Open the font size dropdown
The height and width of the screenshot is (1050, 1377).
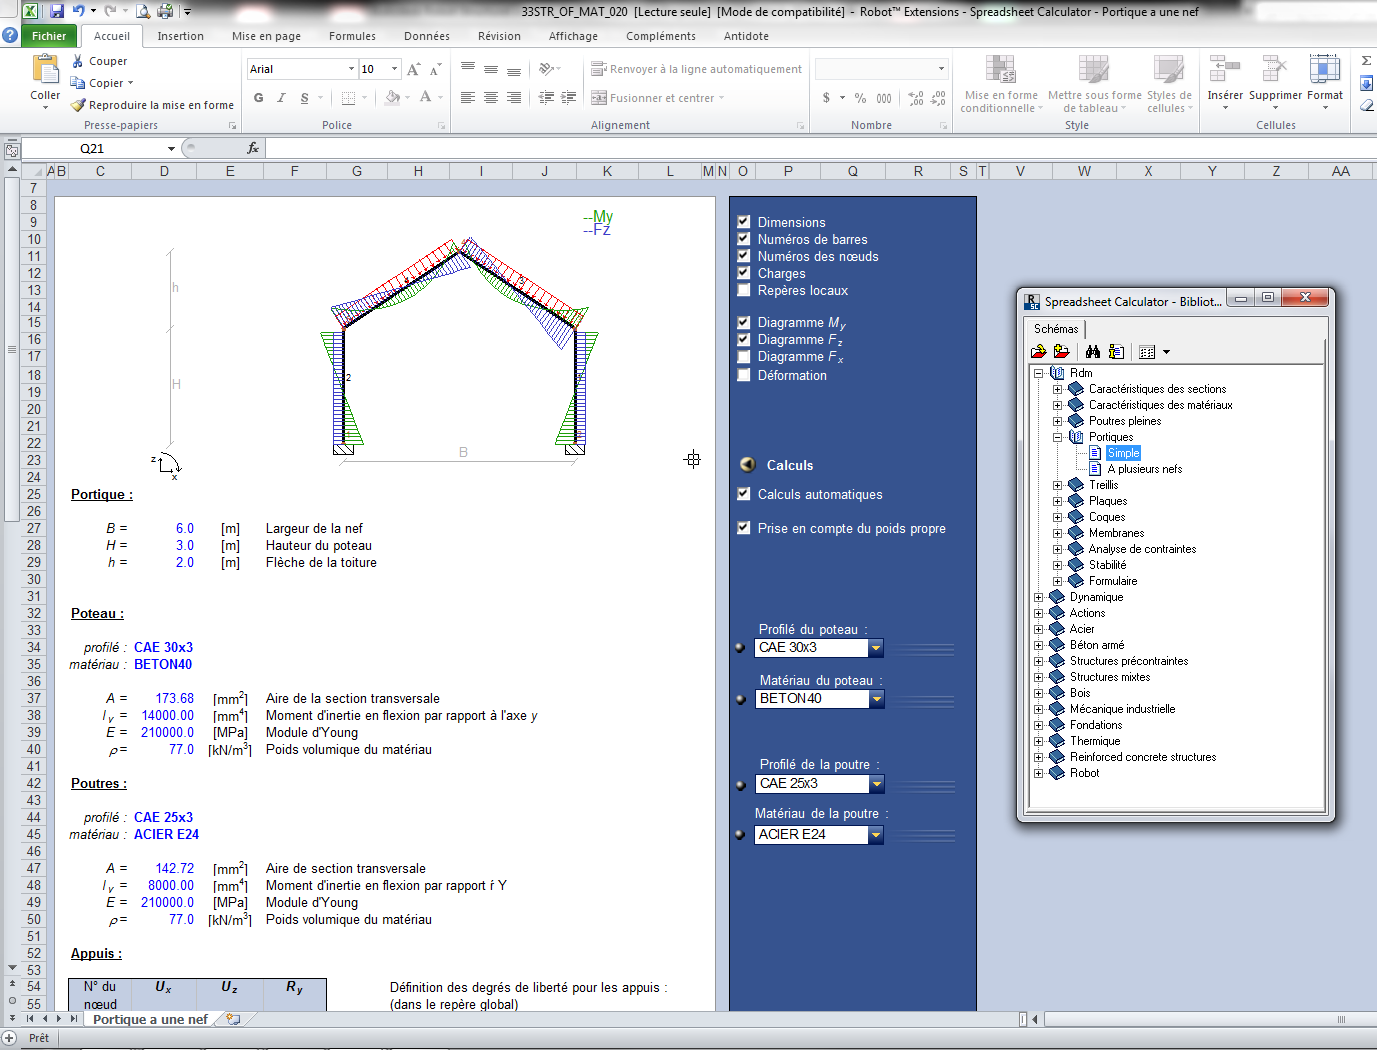pyautogui.click(x=394, y=69)
